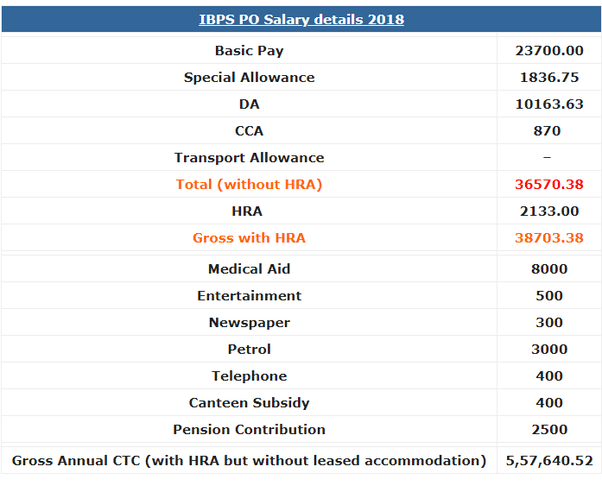
Task: Click the Telephone row label
Action: click(x=249, y=376)
